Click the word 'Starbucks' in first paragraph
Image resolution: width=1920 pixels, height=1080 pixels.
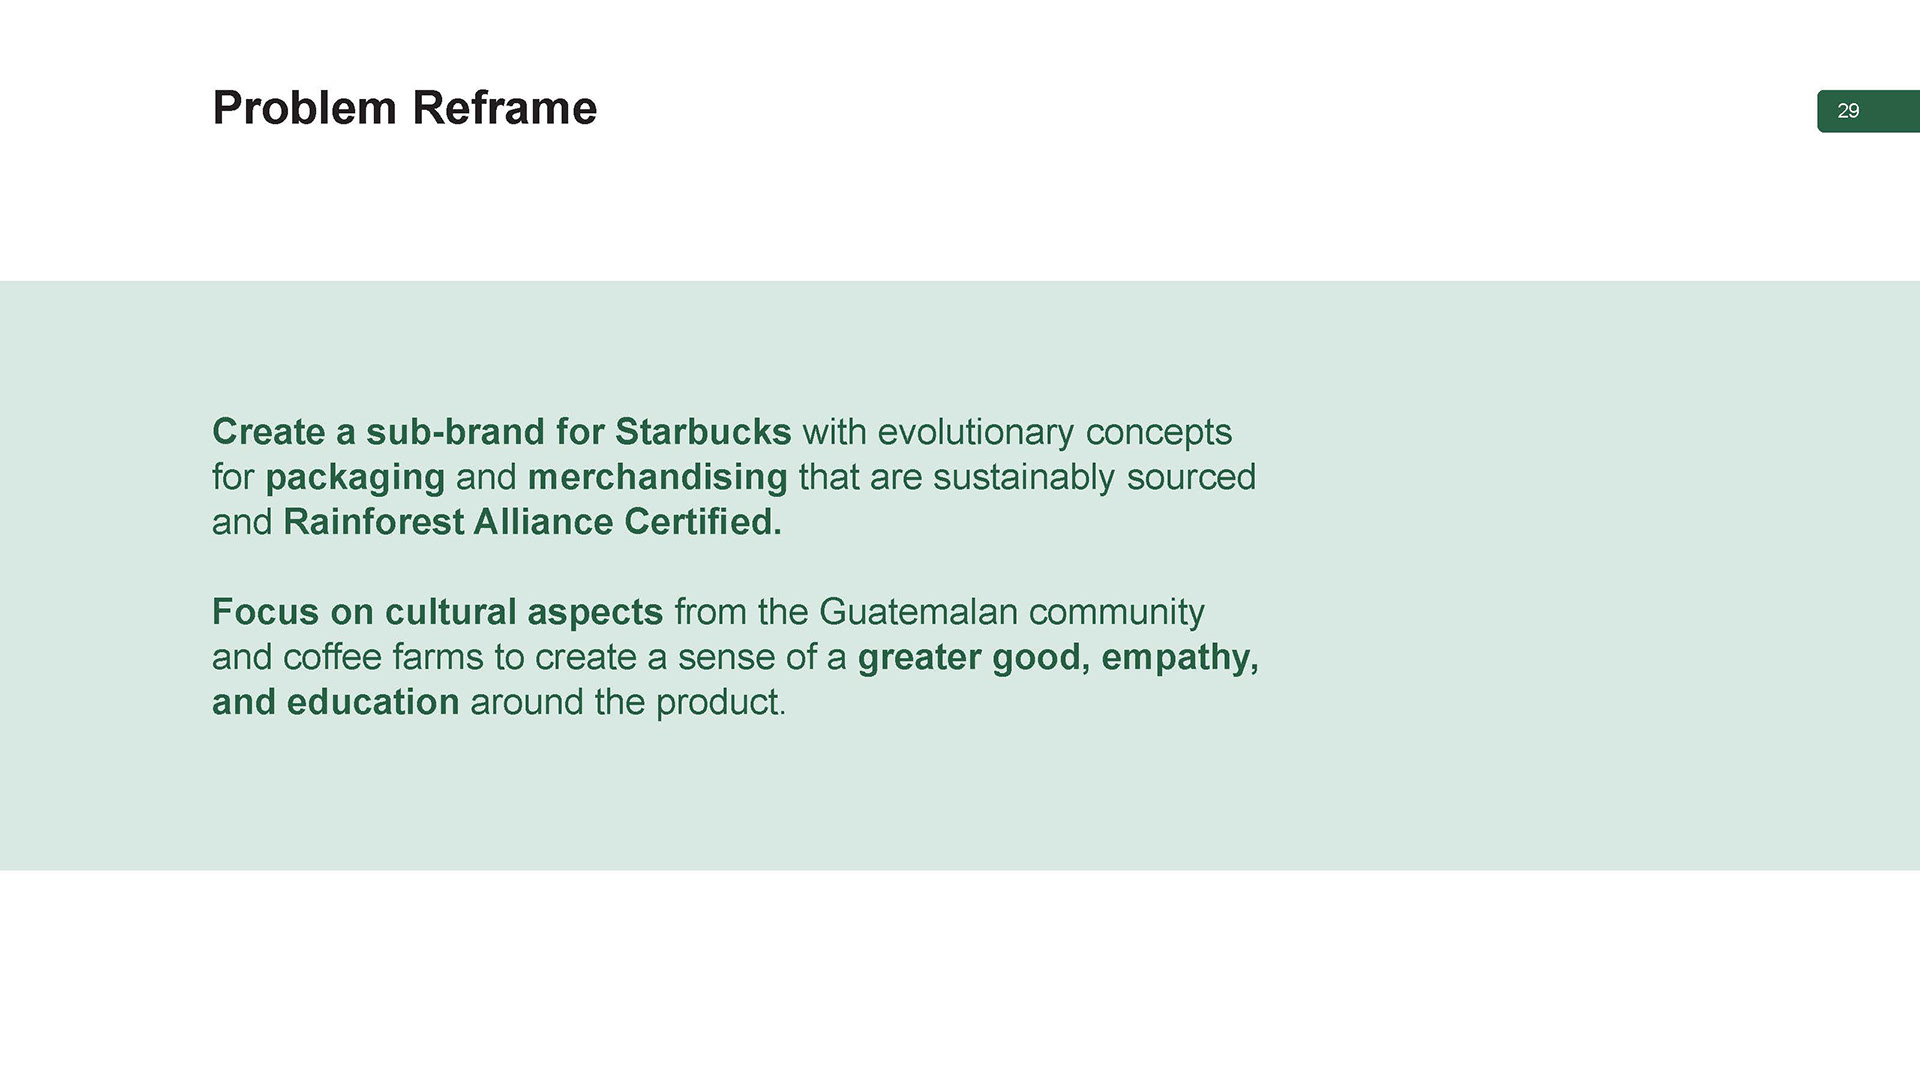coord(703,432)
